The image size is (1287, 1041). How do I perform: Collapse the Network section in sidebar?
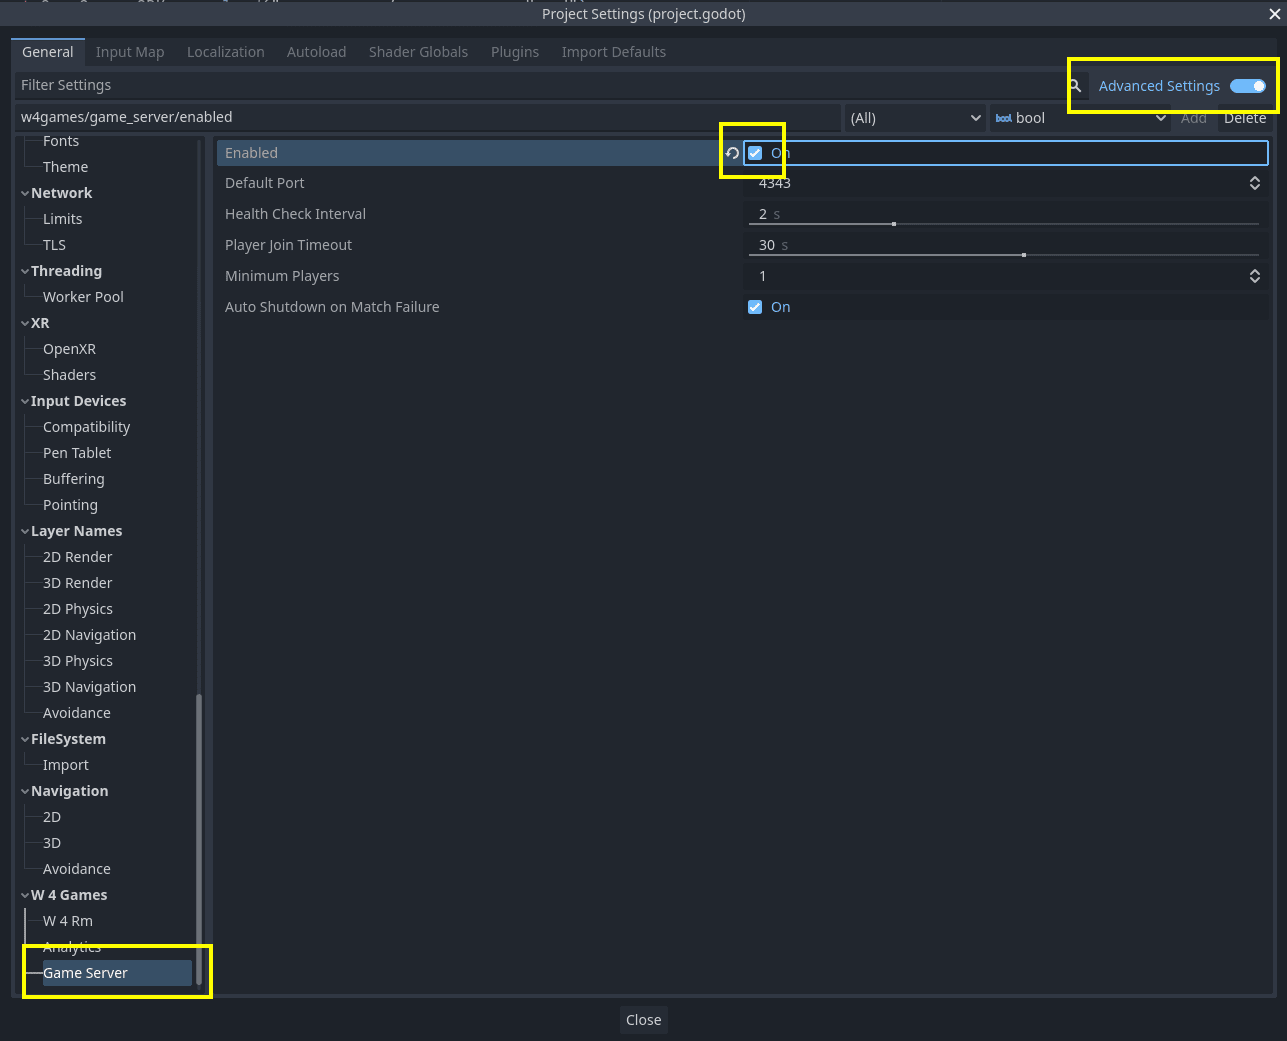[24, 192]
